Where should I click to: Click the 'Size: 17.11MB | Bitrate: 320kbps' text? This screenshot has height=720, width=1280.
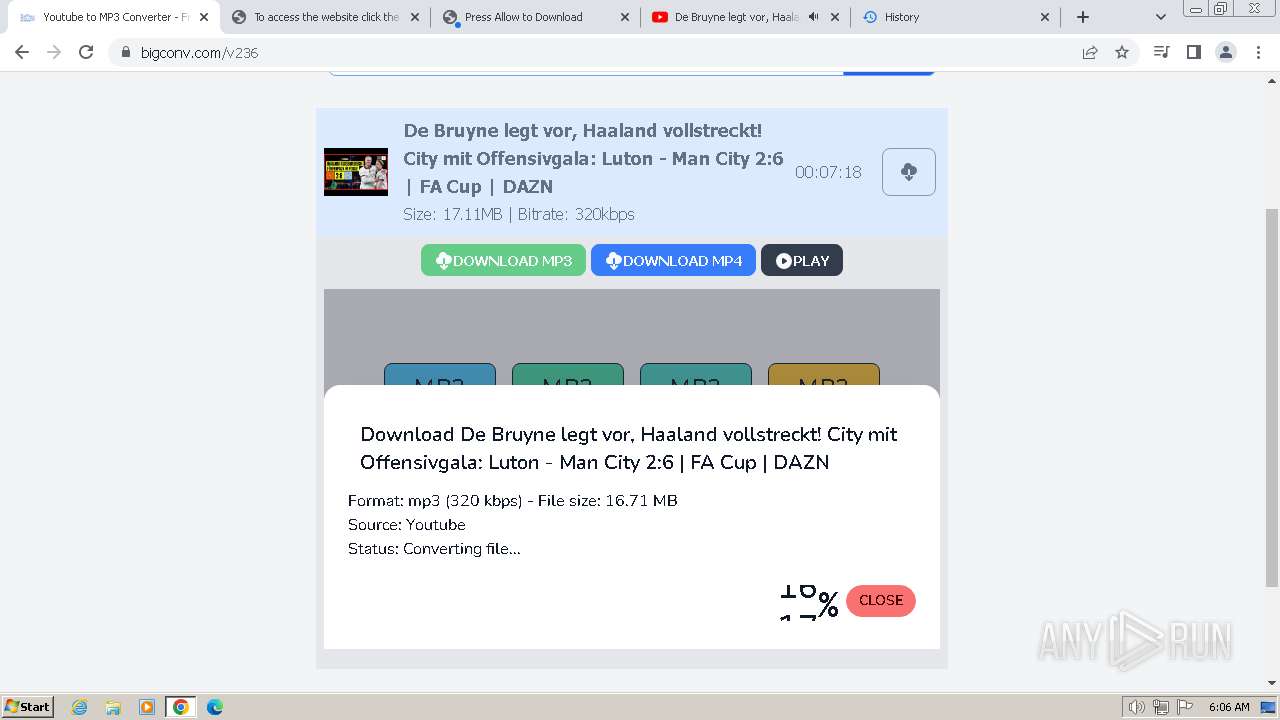[519, 214]
